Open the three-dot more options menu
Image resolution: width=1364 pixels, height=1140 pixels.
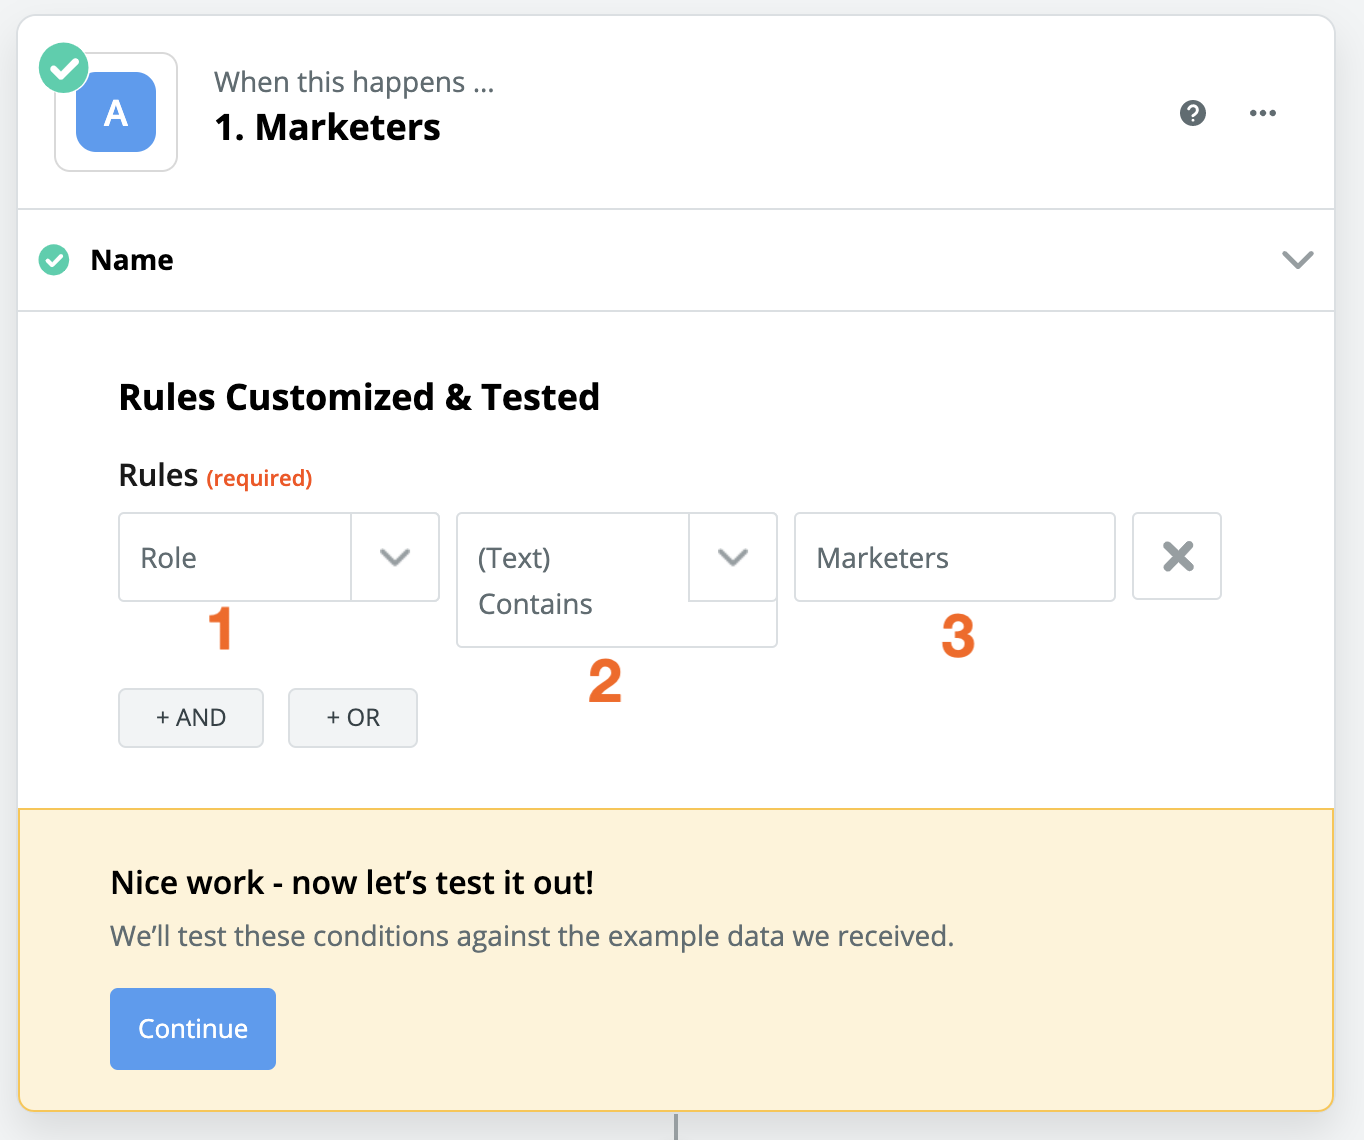pos(1262,113)
